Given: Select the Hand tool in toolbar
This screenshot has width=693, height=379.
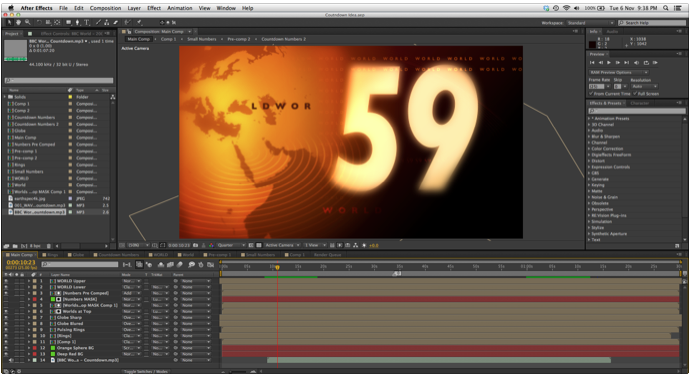Looking at the screenshot, I should click(19, 22).
